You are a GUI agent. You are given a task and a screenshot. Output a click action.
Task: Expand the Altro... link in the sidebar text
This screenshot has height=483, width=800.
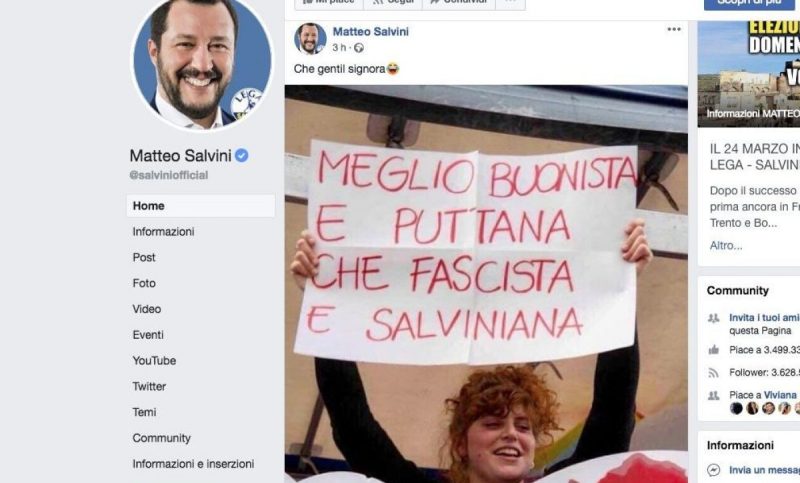[726, 245]
